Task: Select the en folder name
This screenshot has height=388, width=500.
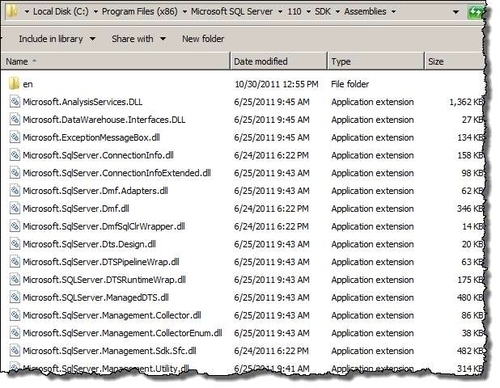Action: (x=28, y=84)
